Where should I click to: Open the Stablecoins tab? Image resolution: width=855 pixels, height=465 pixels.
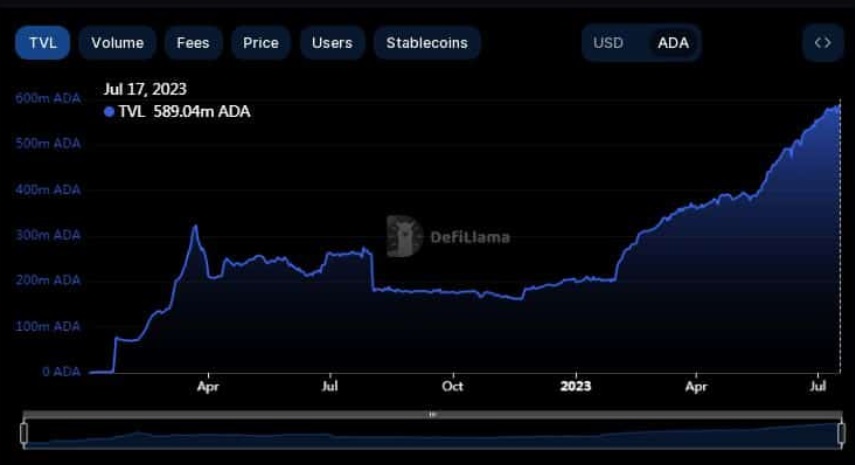pos(427,43)
